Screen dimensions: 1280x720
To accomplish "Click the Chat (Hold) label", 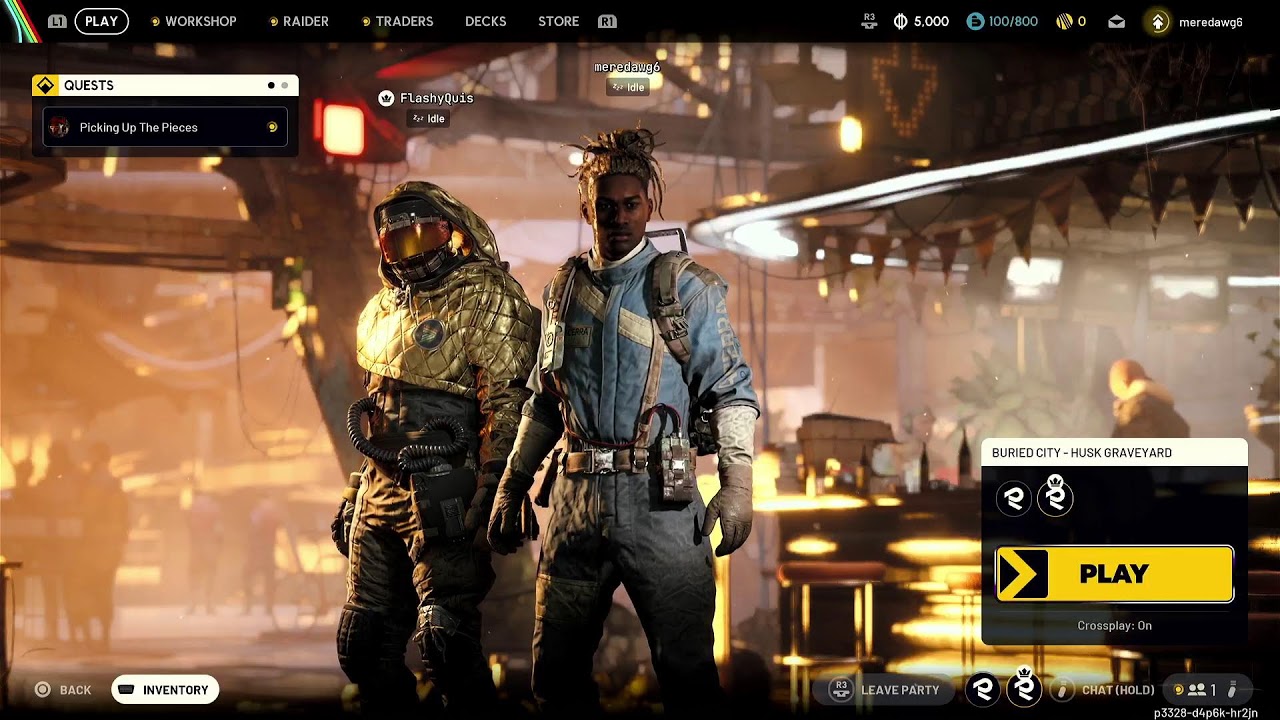I will pyautogui.click(x=1118, y=690).
